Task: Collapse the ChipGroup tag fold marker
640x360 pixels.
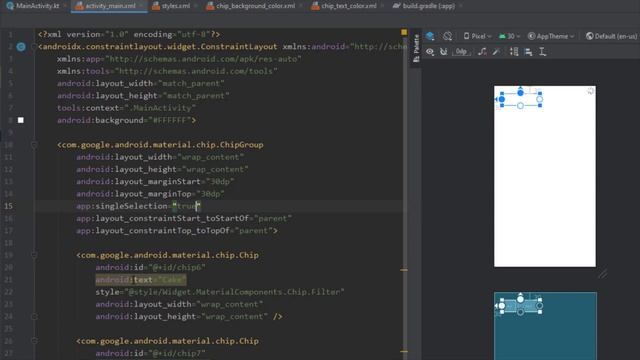Action: pyautogui.click(x=34, y=145)
